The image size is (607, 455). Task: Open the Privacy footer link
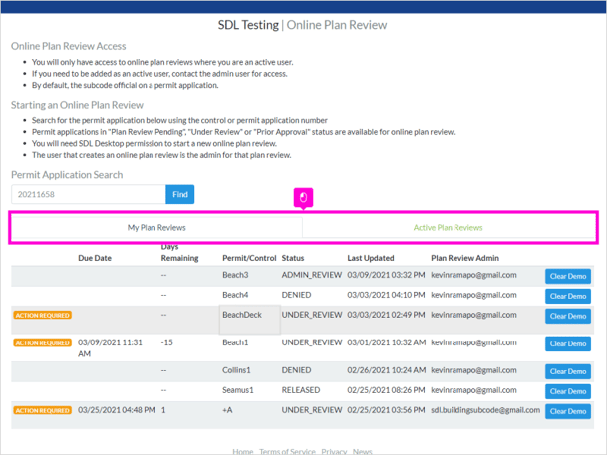click(x=334, y=452)
